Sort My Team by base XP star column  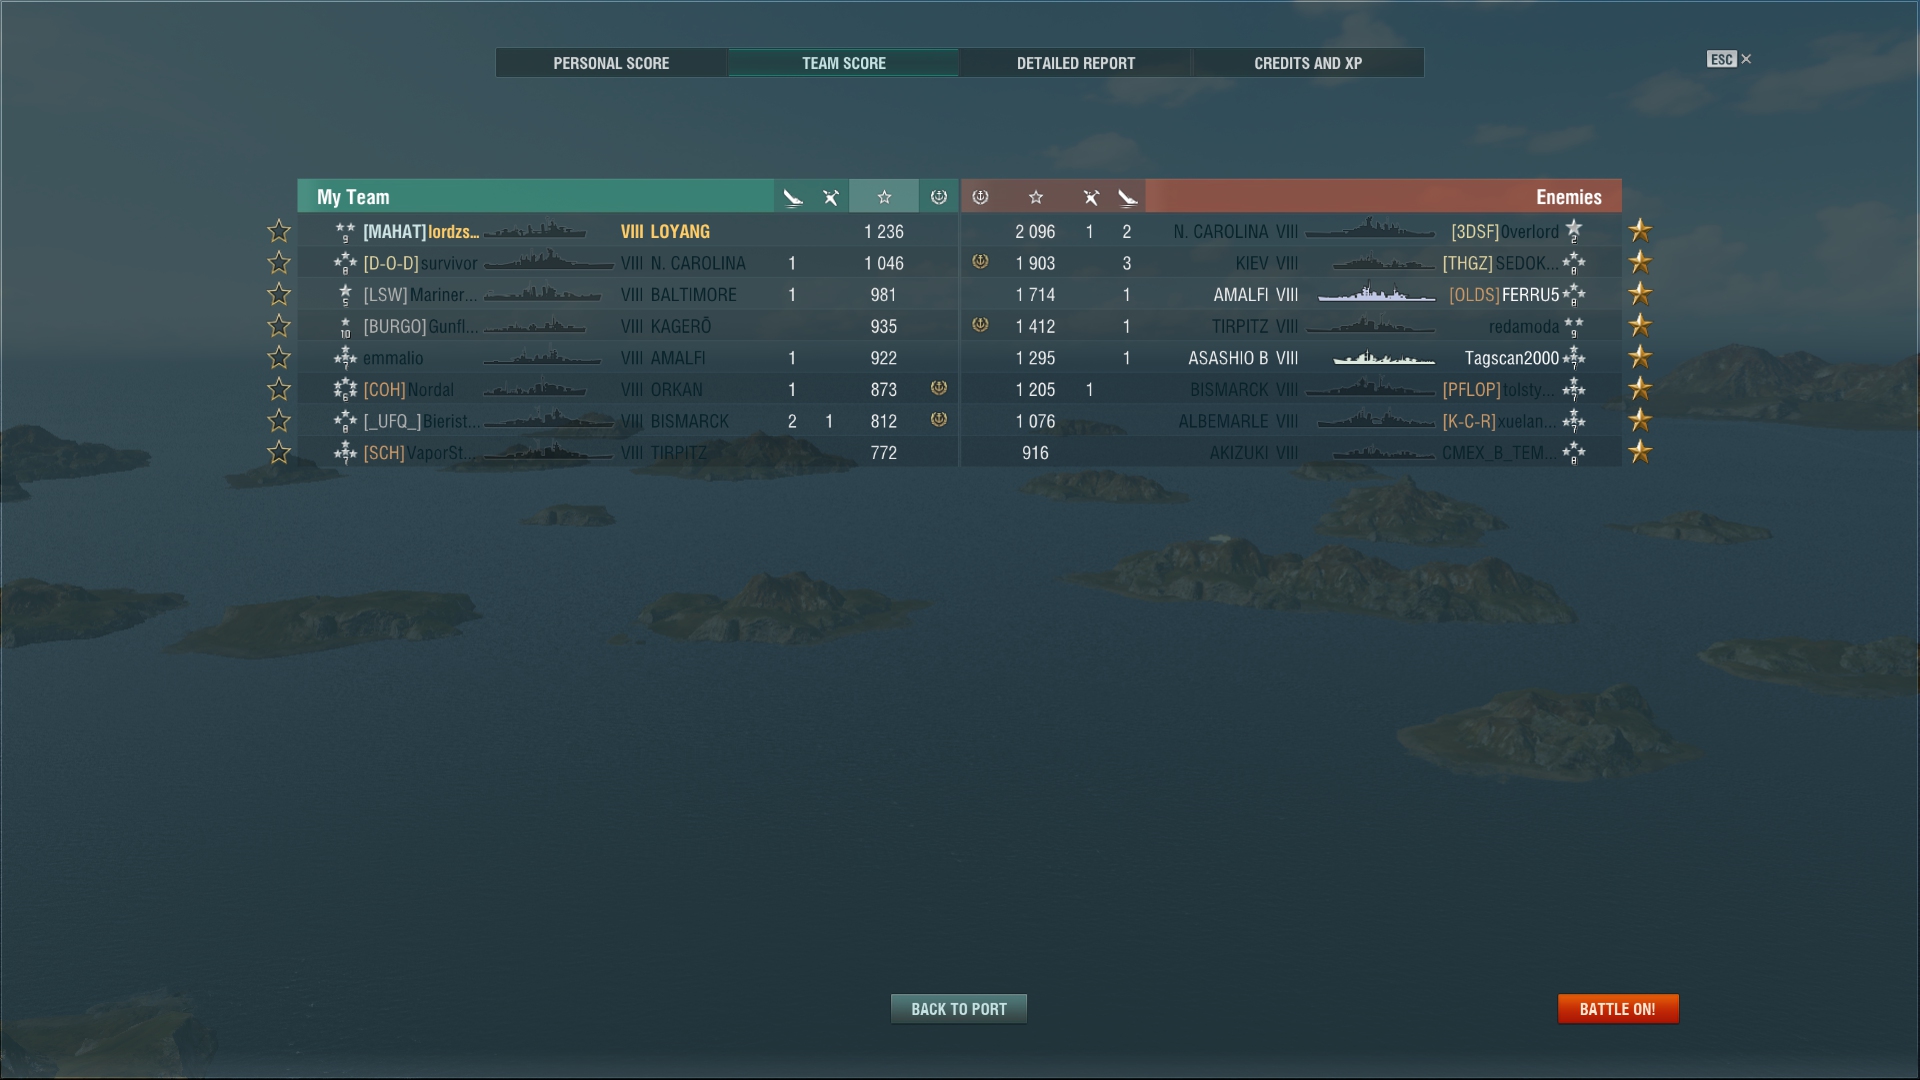pos(884,197)
